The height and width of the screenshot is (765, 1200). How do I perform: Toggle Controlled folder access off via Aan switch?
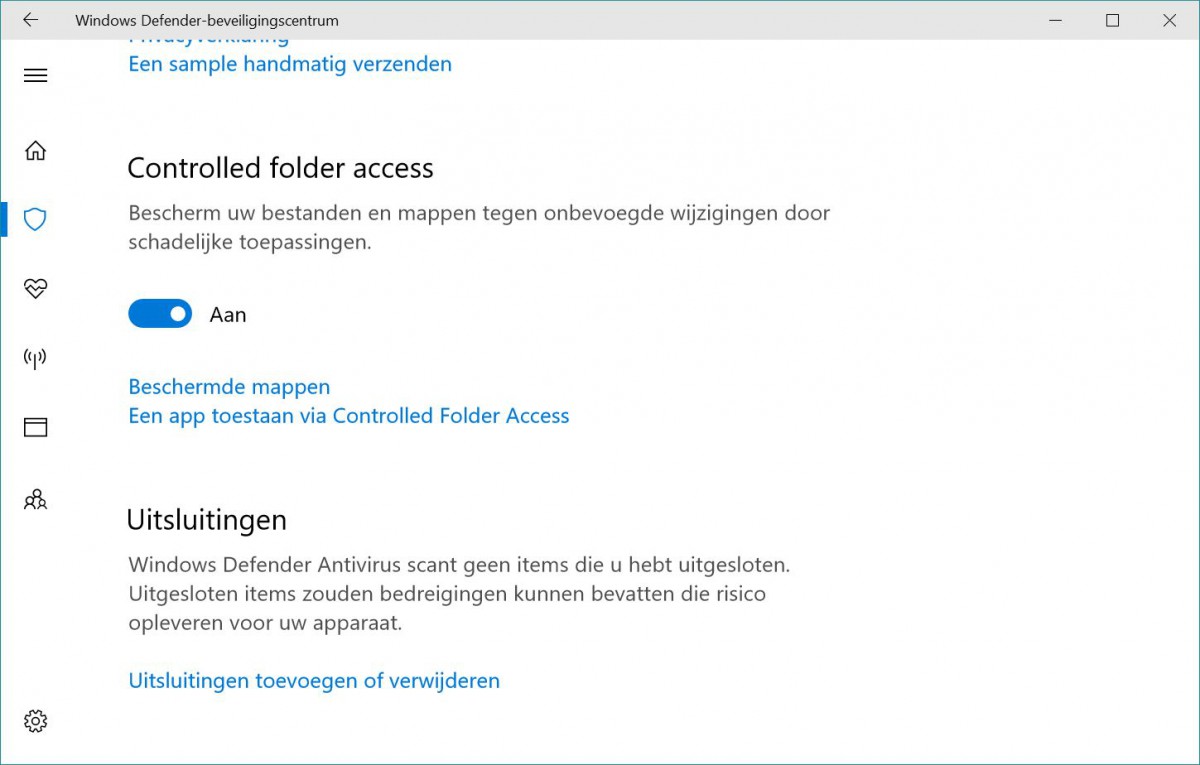click(x=160, y=313)
